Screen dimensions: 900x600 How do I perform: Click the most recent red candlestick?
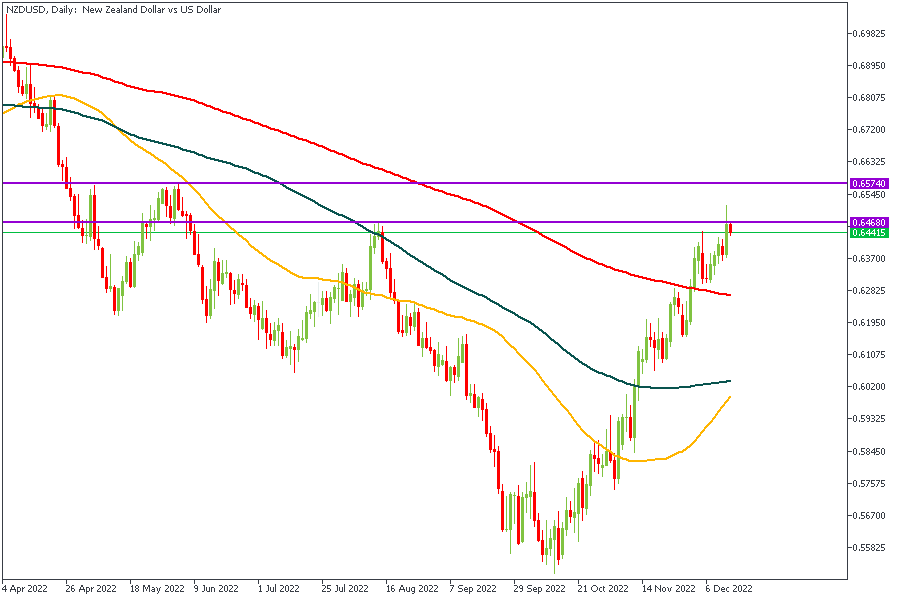coord(731,229)
